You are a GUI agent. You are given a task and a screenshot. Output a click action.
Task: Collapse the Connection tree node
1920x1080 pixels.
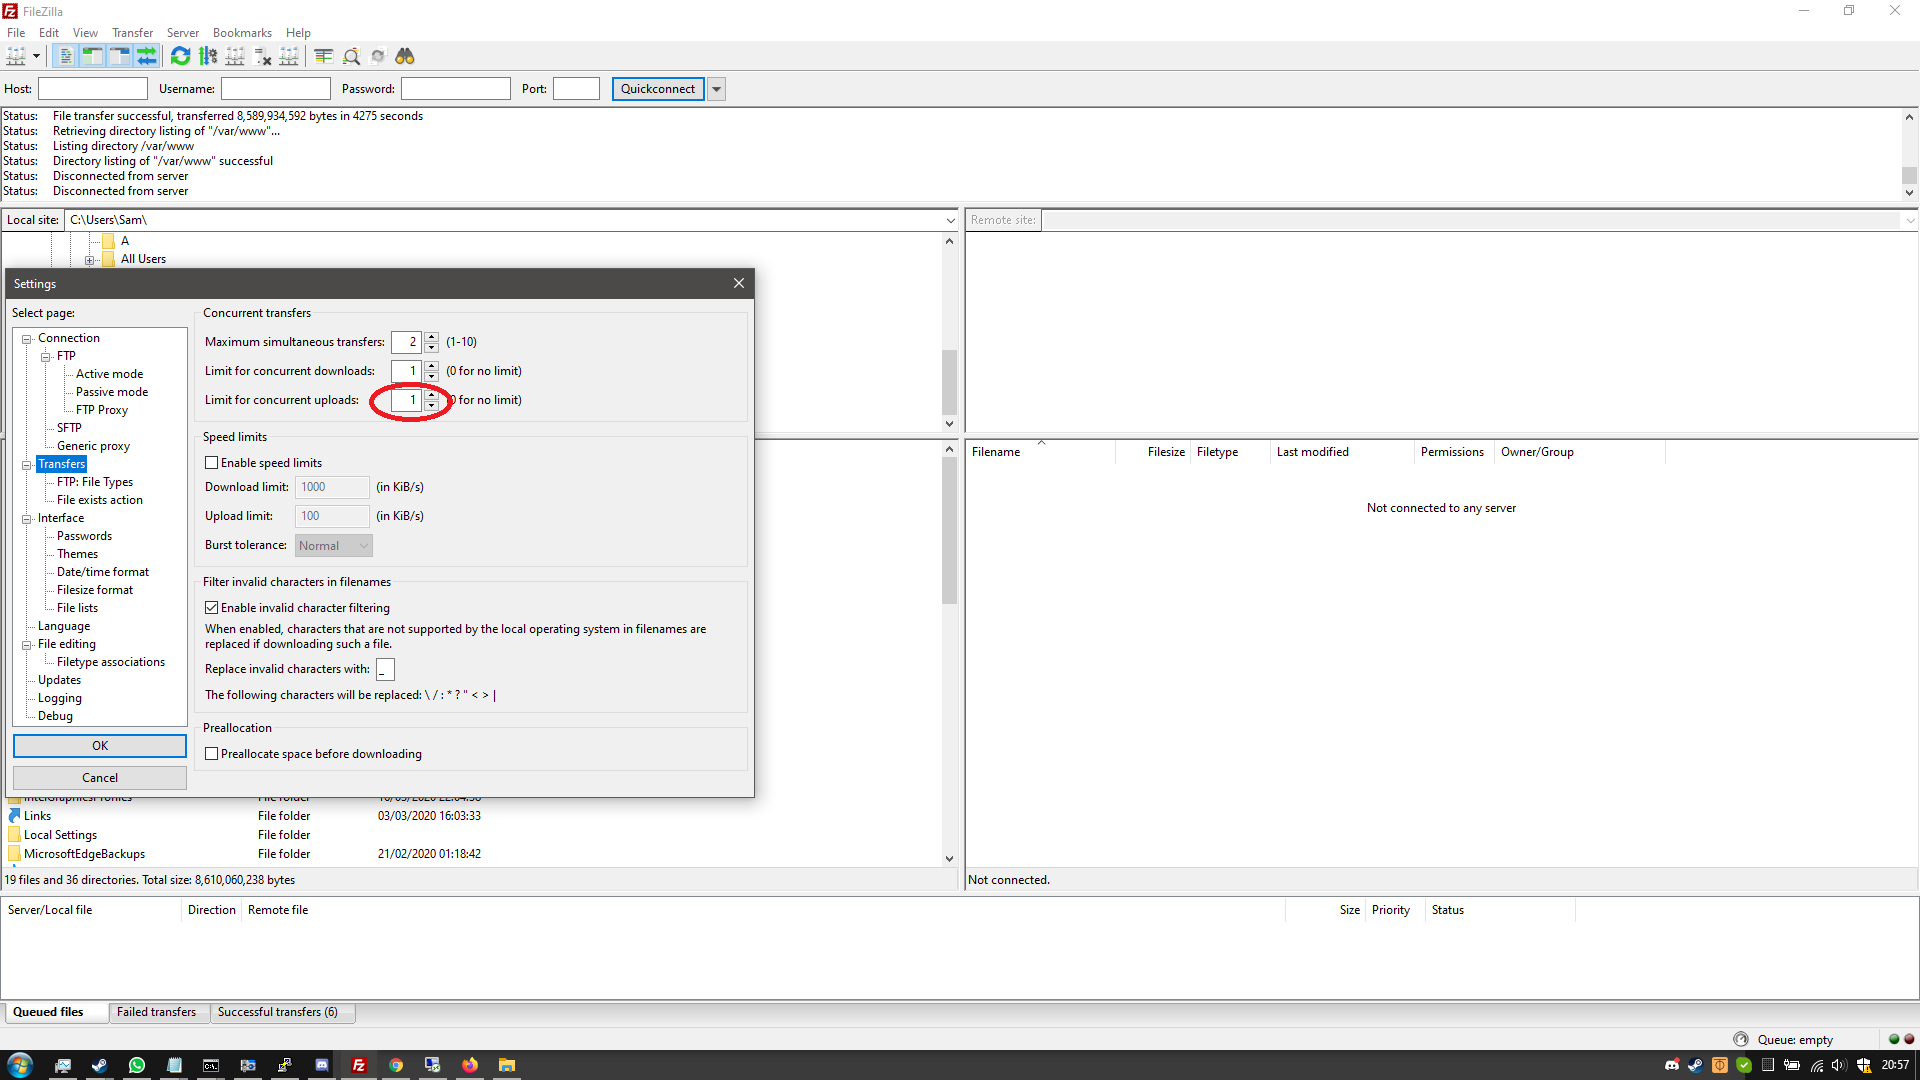tap(28, 339)
